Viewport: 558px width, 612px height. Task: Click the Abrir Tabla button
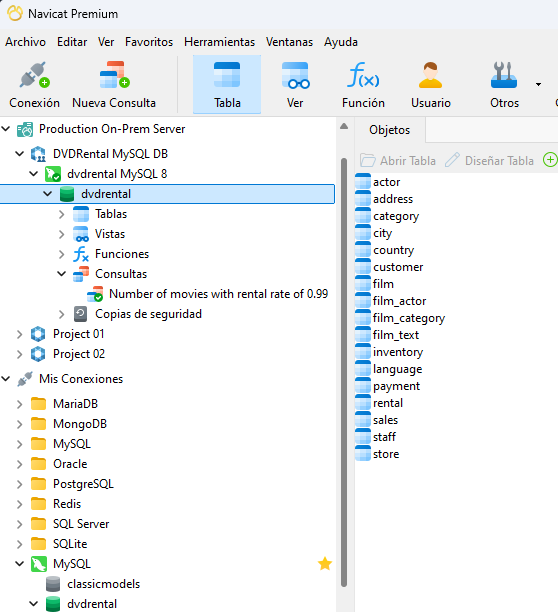tap(398, 160)
